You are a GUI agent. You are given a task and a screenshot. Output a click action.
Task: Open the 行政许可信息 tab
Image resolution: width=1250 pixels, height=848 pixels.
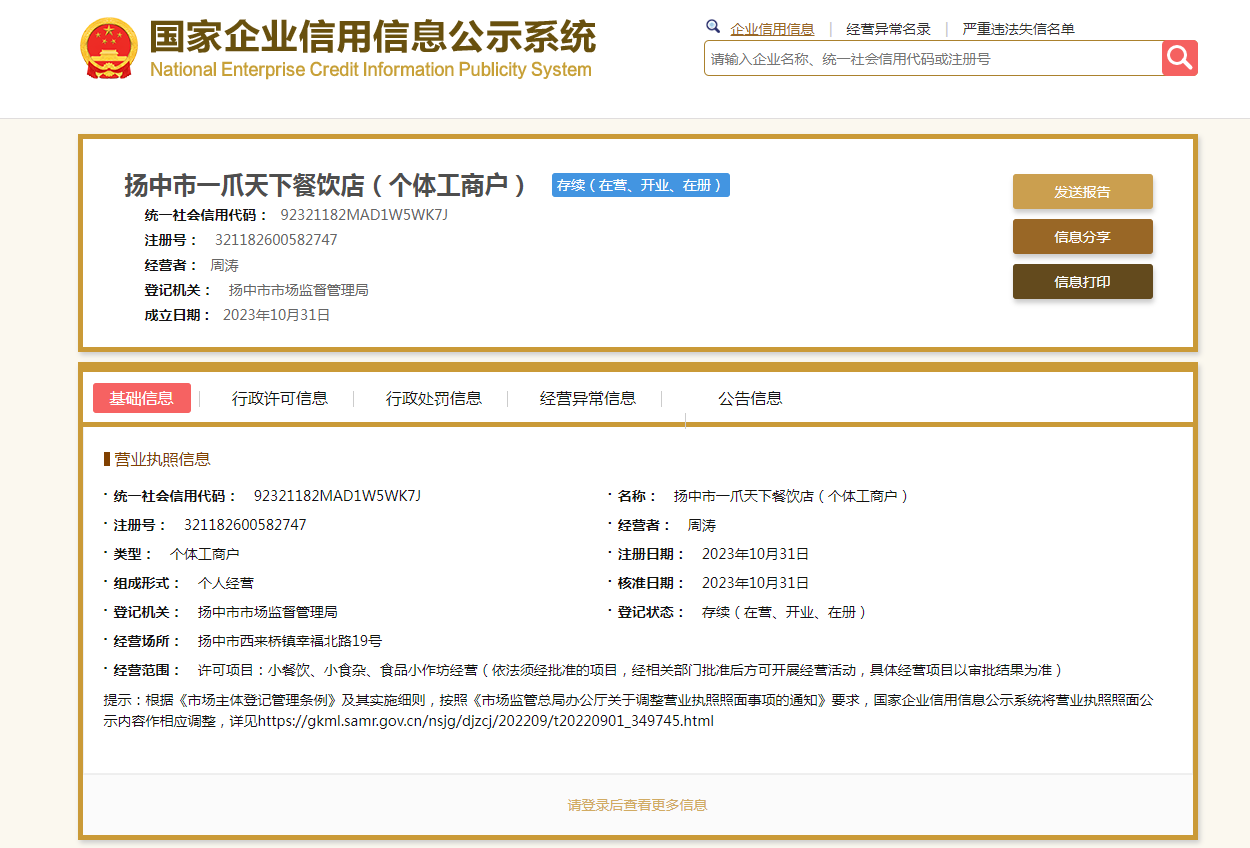[280, 398]
